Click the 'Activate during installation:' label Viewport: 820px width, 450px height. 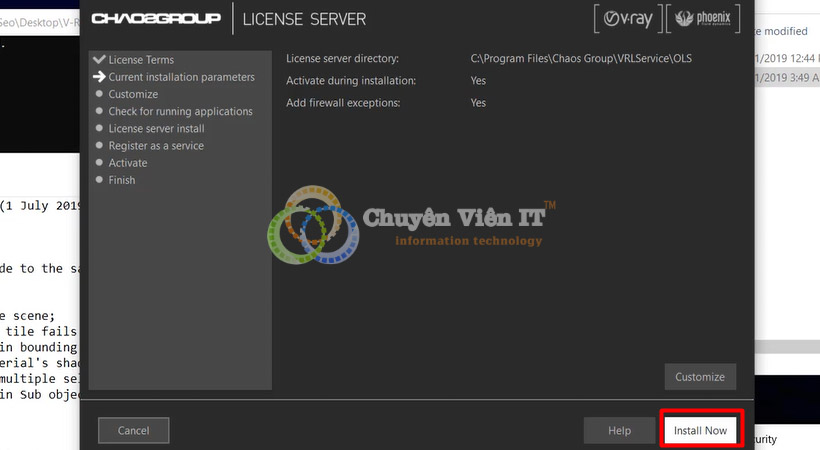pos(351,81)
